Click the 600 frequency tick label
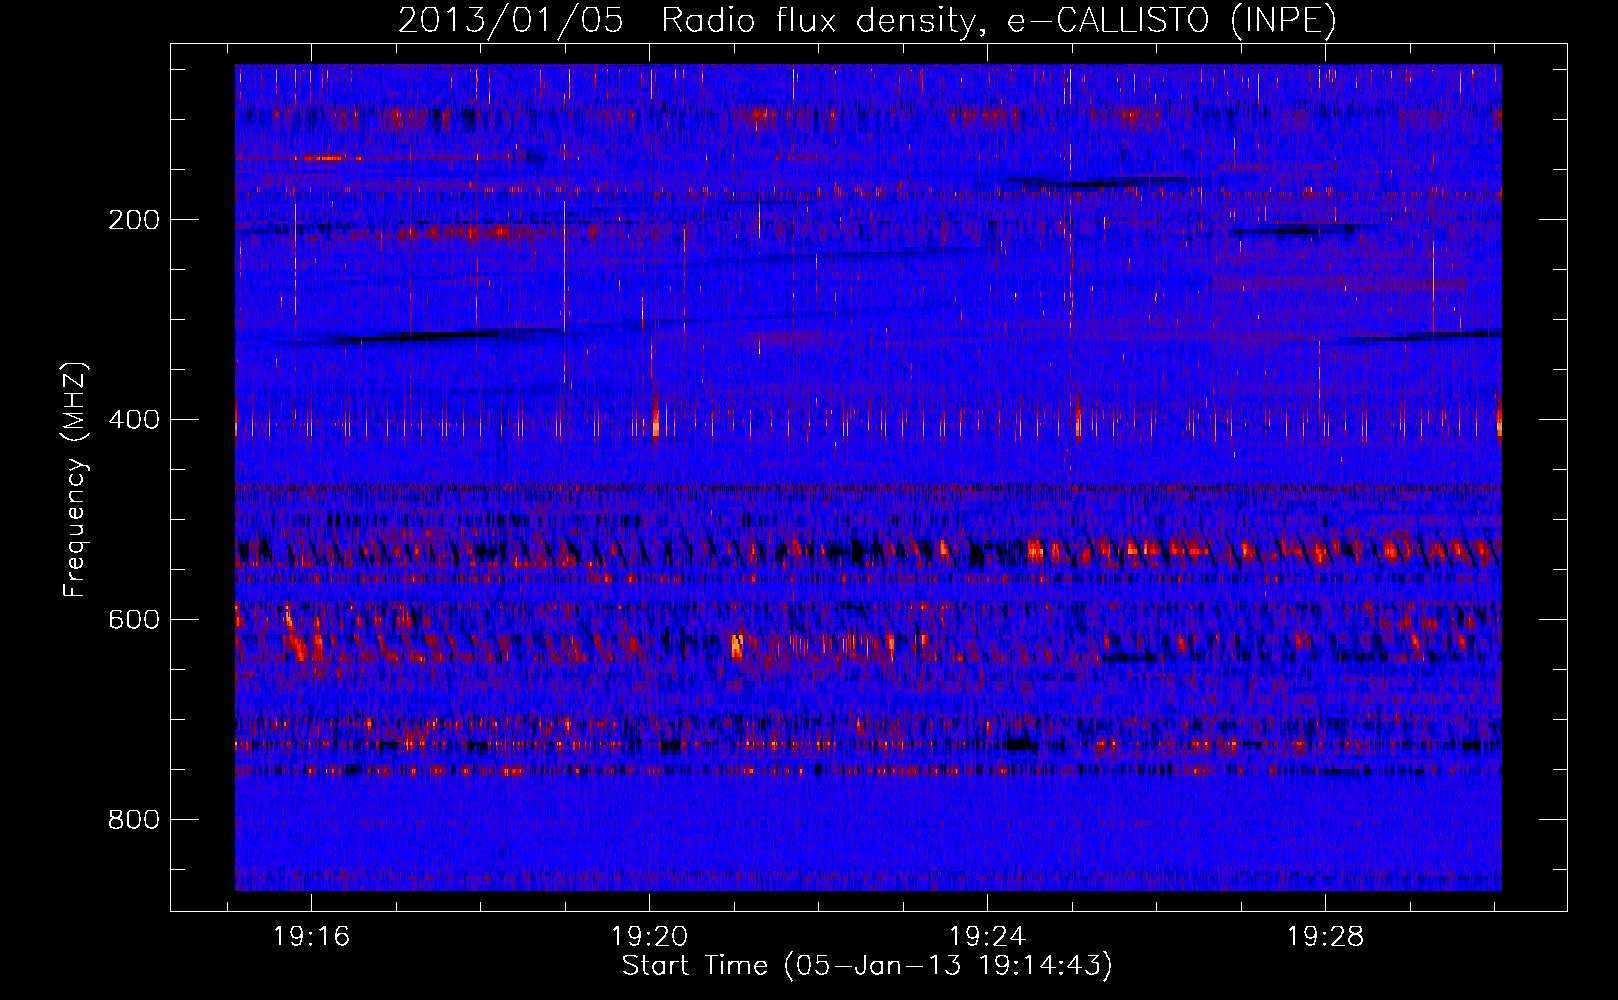1618x1000 pixels. point(134,619)
